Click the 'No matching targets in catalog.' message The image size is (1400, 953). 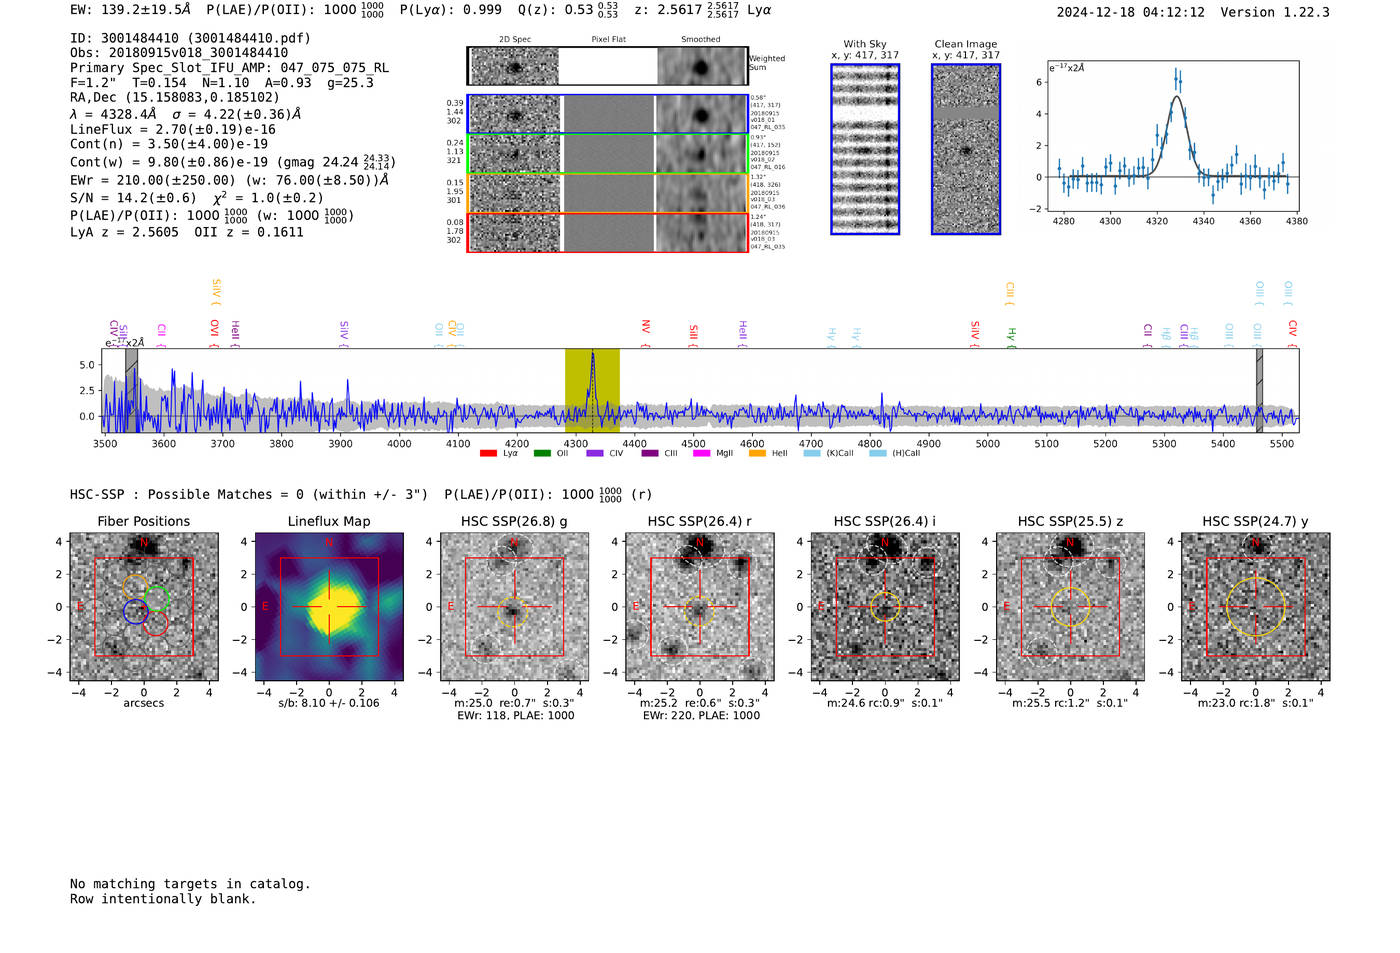190,884
